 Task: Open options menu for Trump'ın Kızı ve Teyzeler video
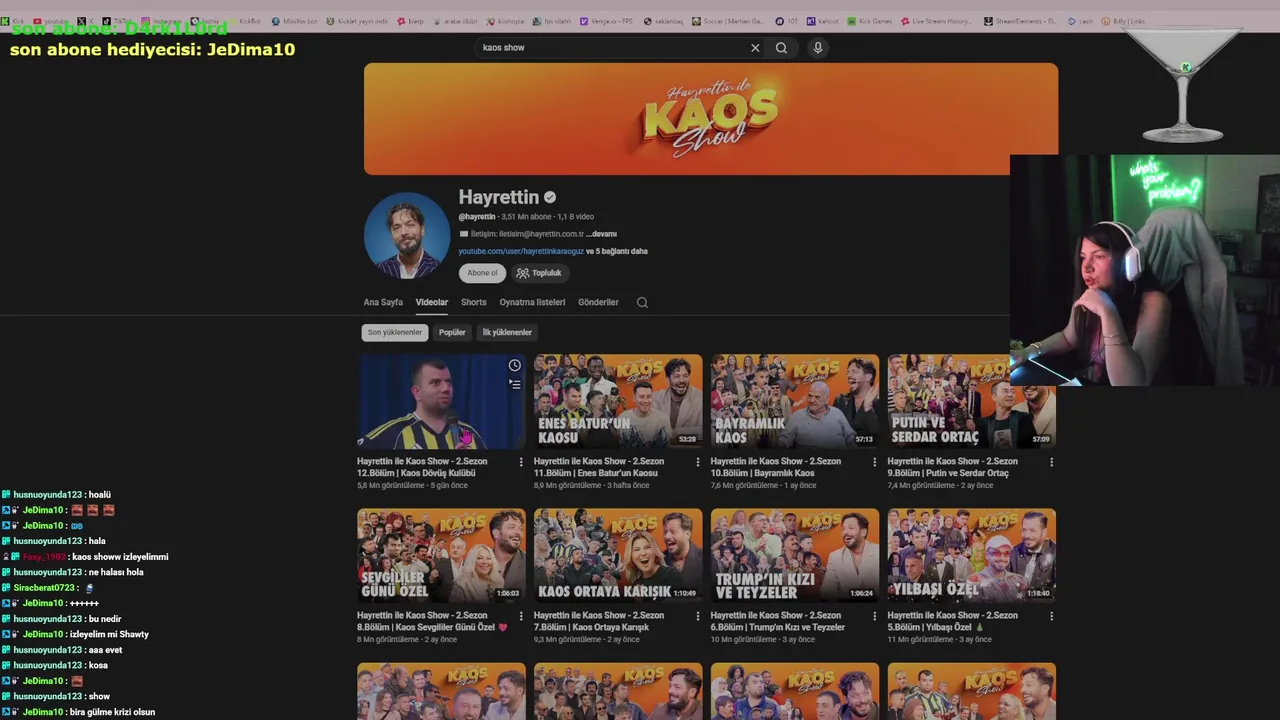[874, 616]
